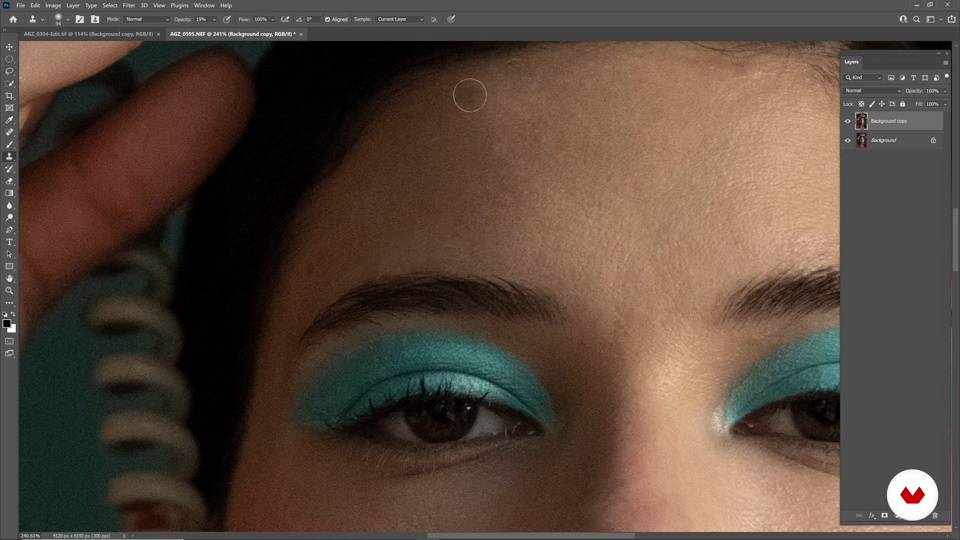
Task: Select the Eyedropper tool
Action: click(x=9, y=120)
